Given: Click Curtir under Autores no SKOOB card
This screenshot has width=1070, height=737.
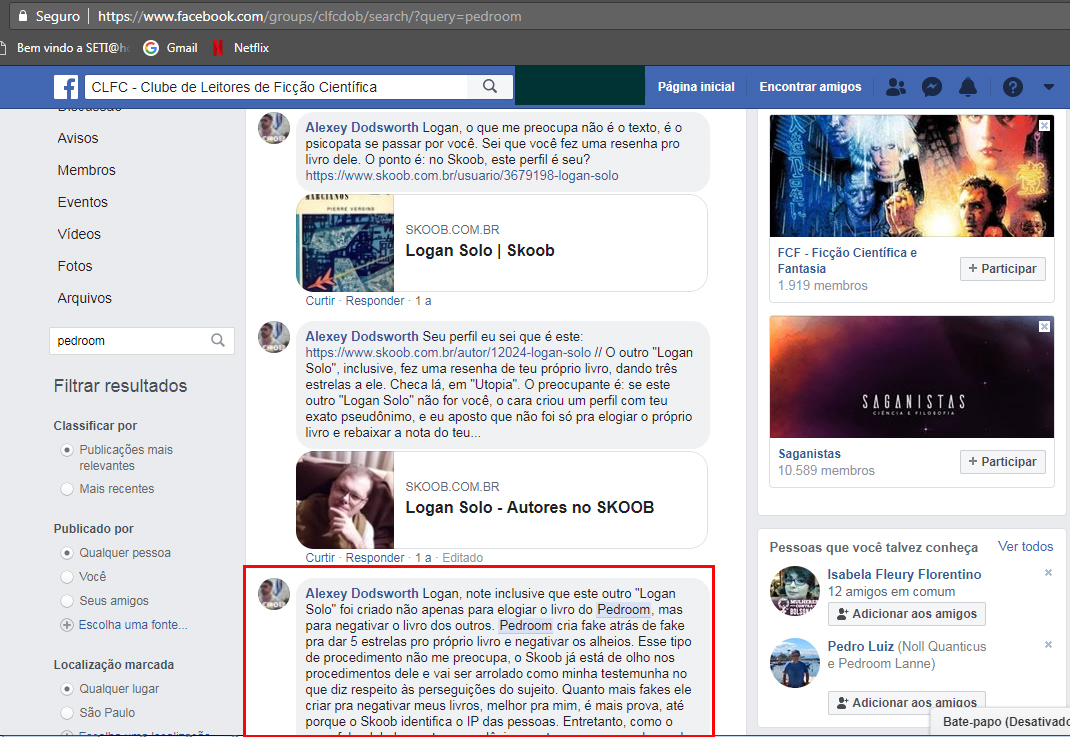Looking at the screenshot, I should [320, 558].
